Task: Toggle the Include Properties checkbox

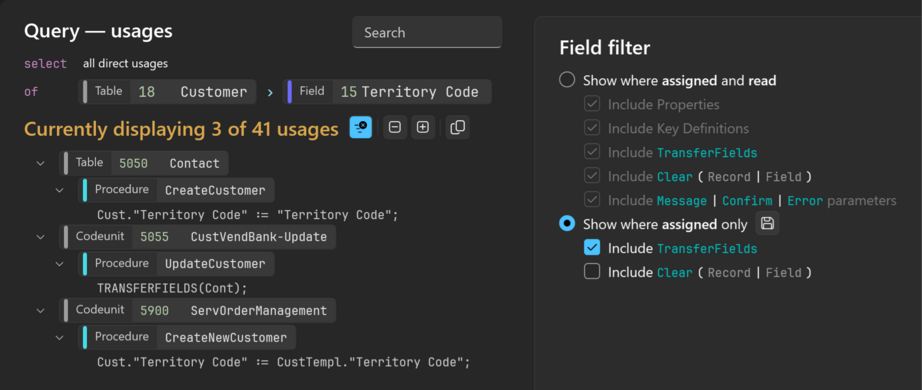Action: click(x=592, y=104)
